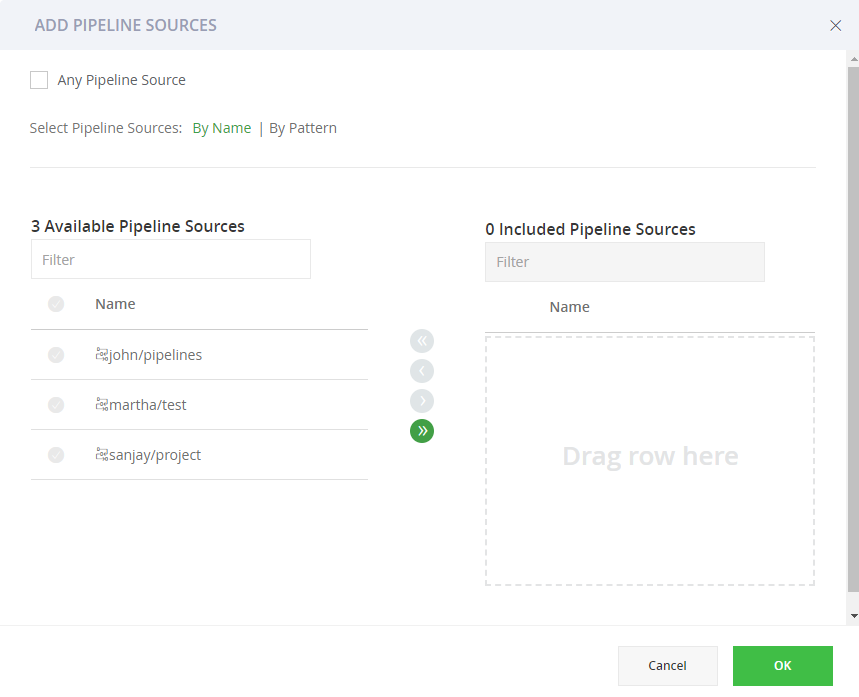Select the martha/test row circle

pyautogui.click(x=56, y=404)
